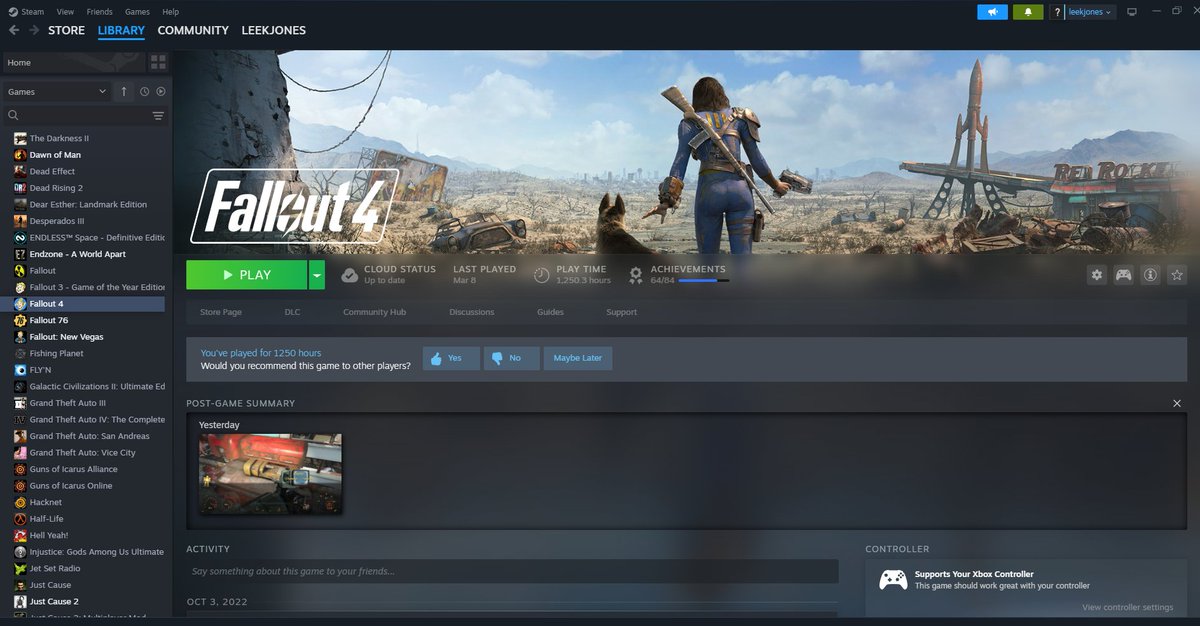Focus the activity comment box
Screen dimensions: 1200x626
coord(512,571)
